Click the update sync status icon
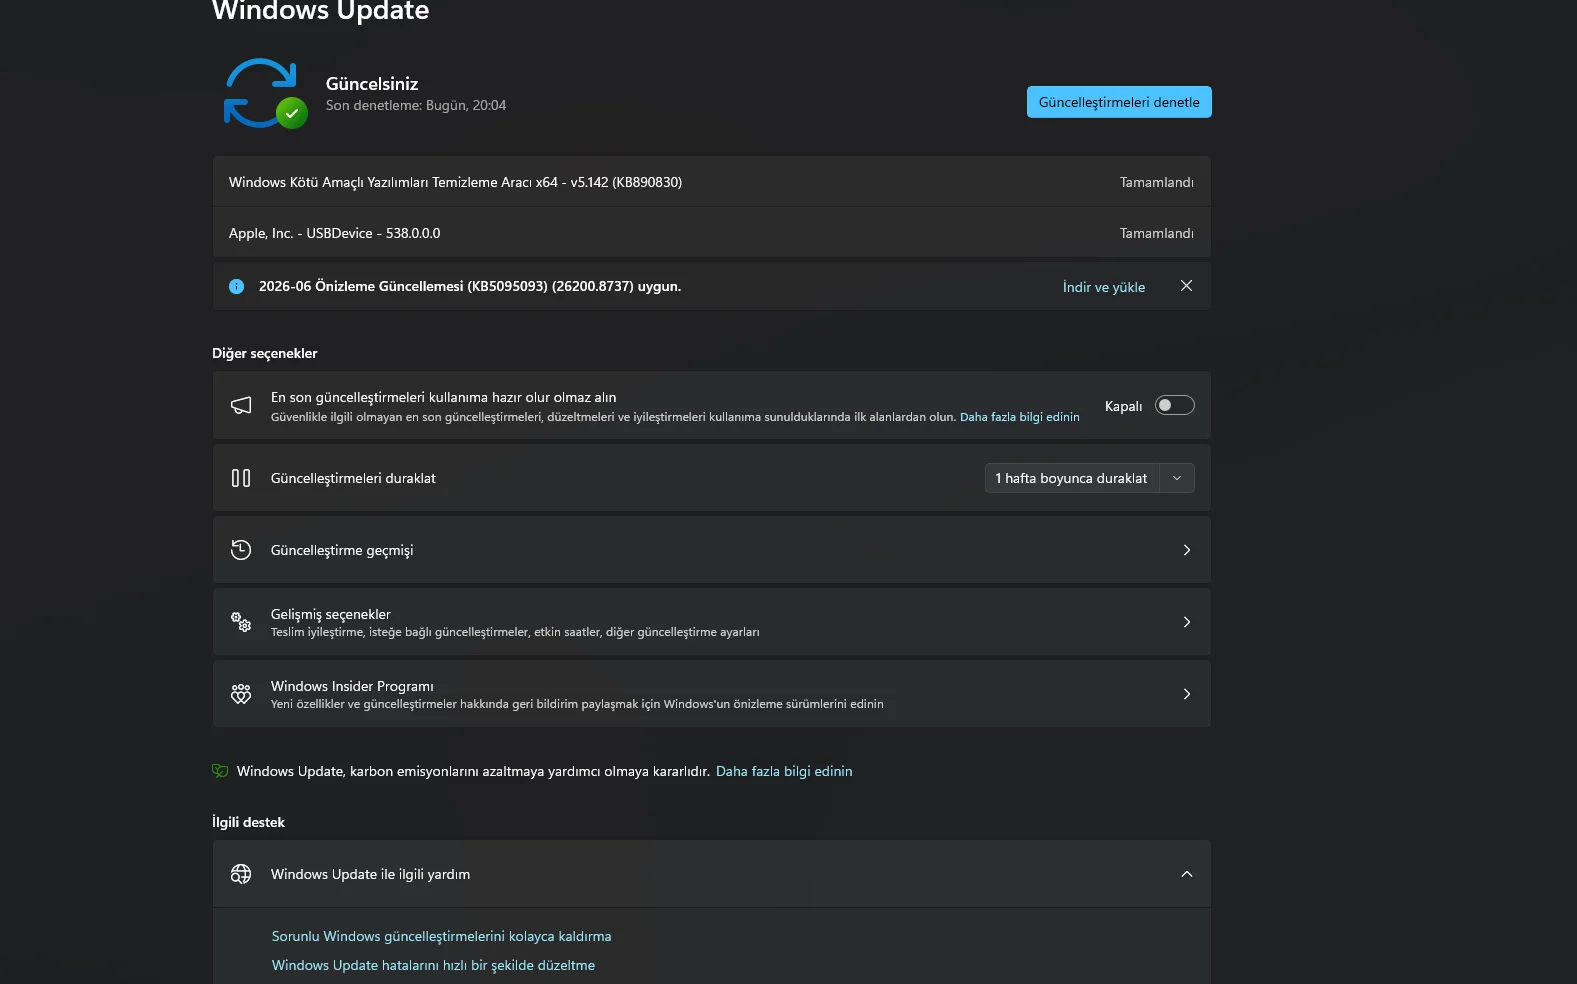 coord(264,93)
